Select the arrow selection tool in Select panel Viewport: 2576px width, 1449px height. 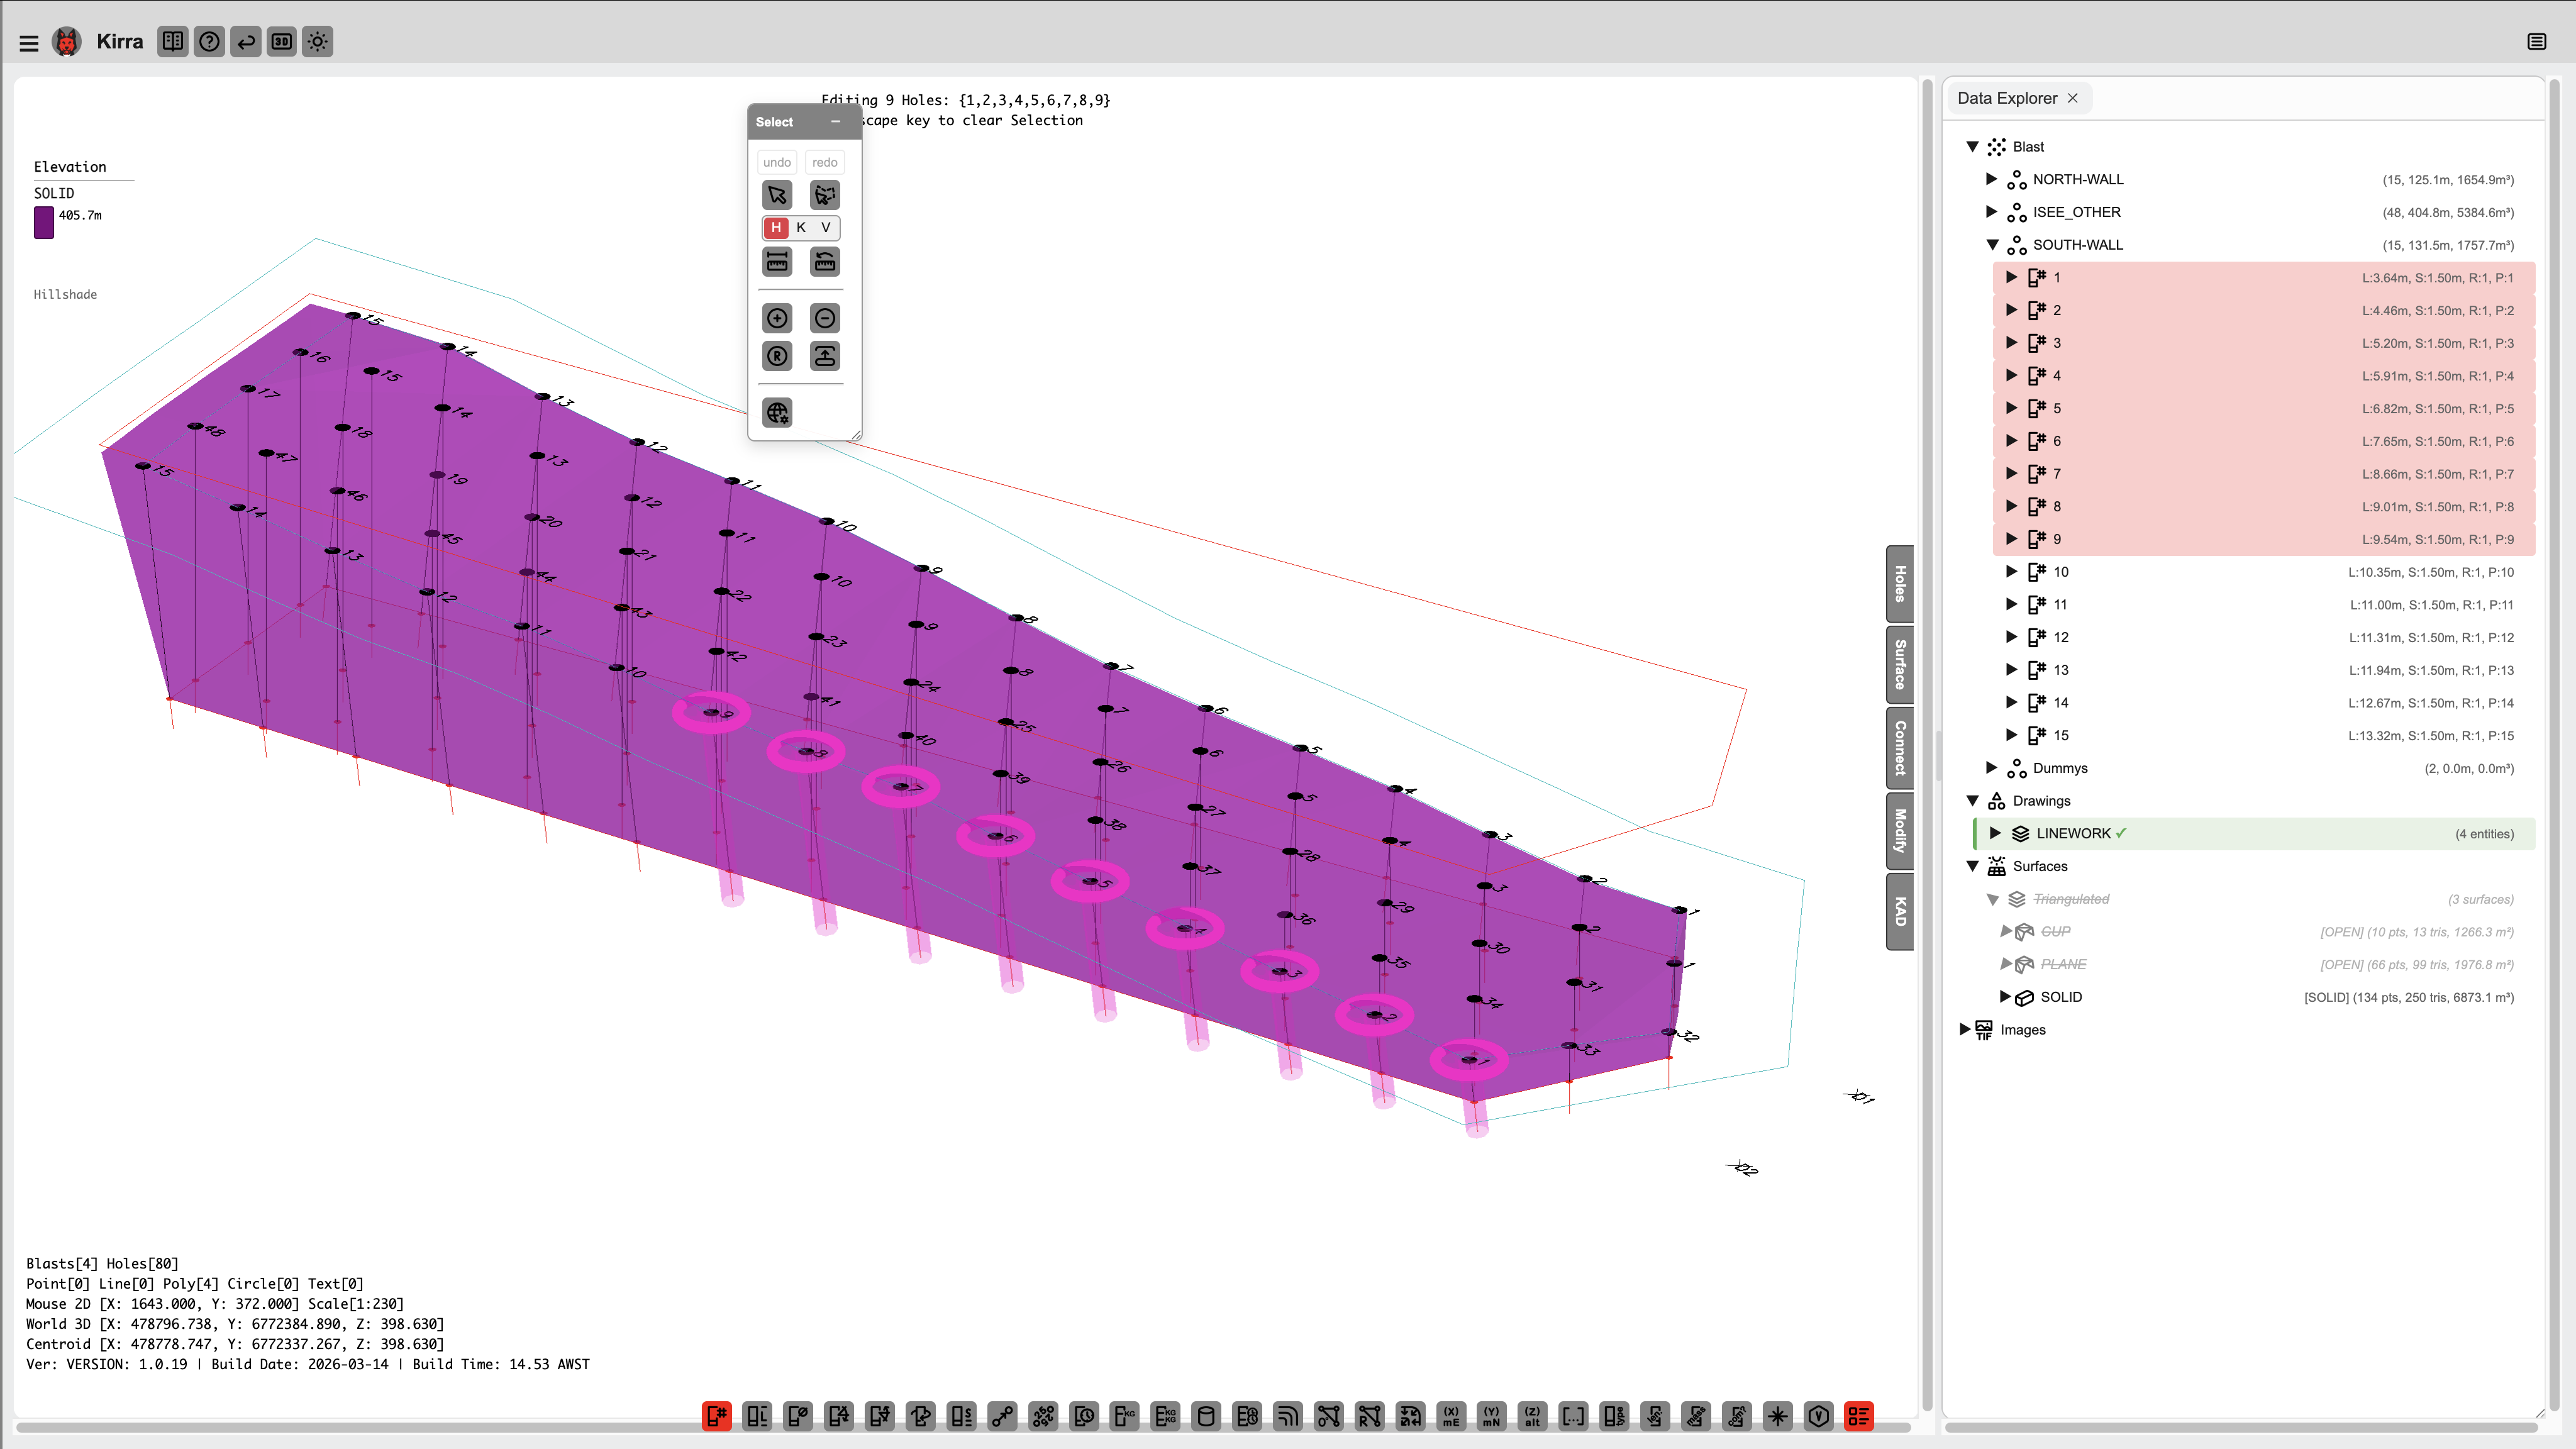coord(777,194)
